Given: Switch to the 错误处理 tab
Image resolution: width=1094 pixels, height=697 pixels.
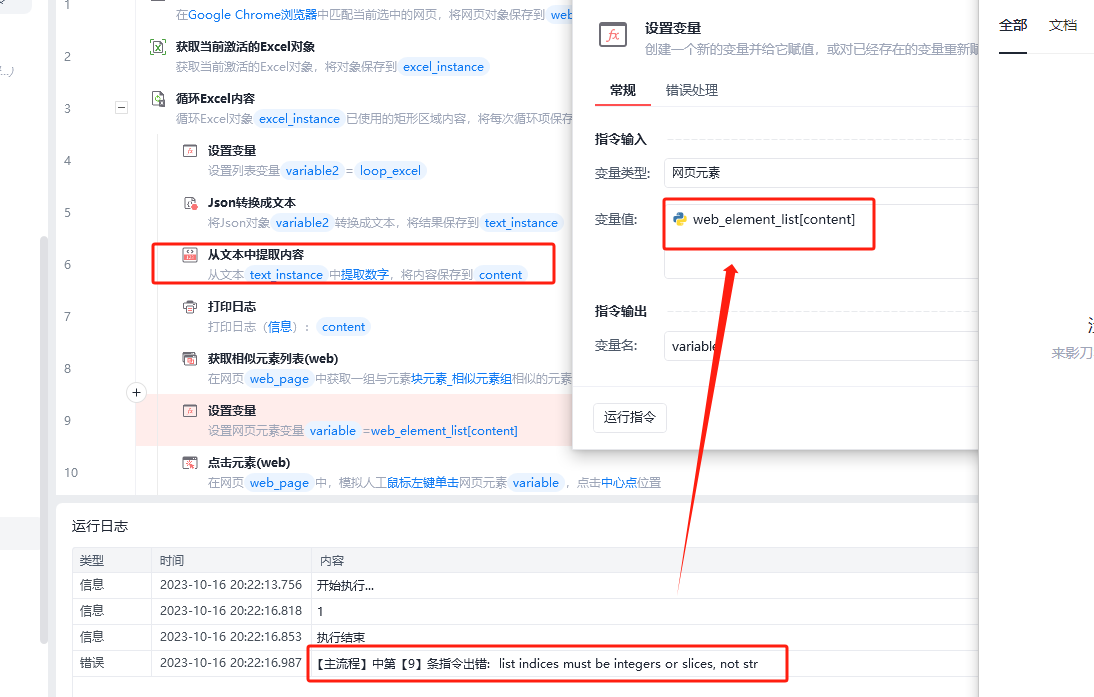Looking at the screenshot, I should point(691,90).
